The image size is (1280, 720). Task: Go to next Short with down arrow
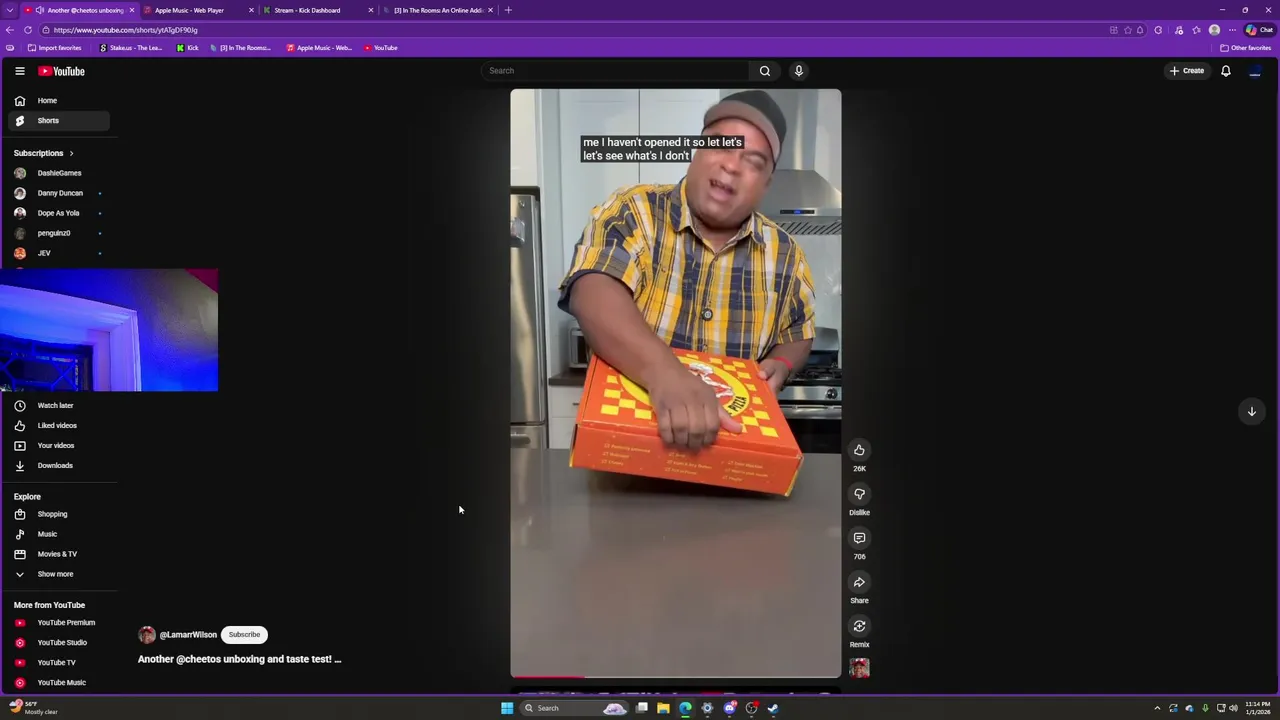(1251, 411)
